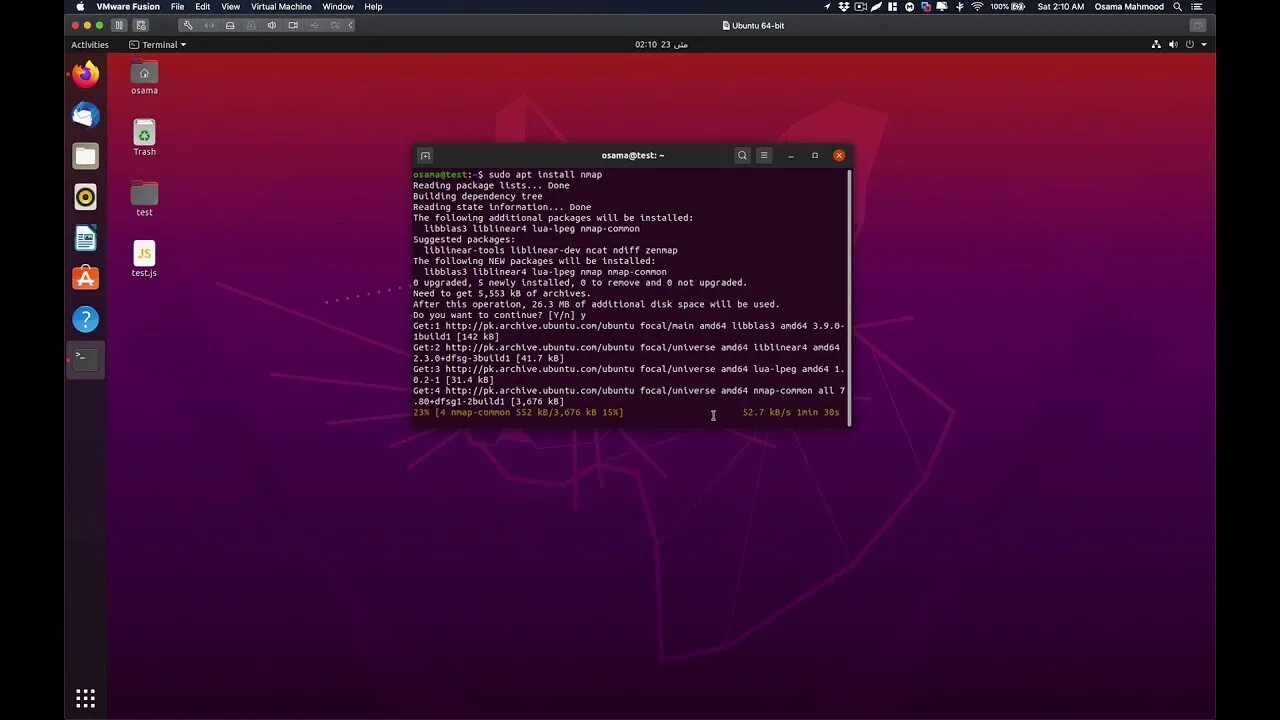Open the Terminal app menu dropdown
This screenshot has height=720, width=1280.
click(158, 45)
